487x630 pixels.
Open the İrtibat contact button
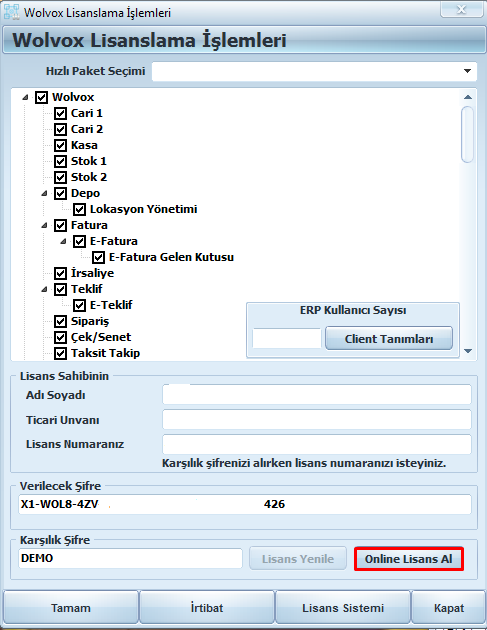point(207,608)
